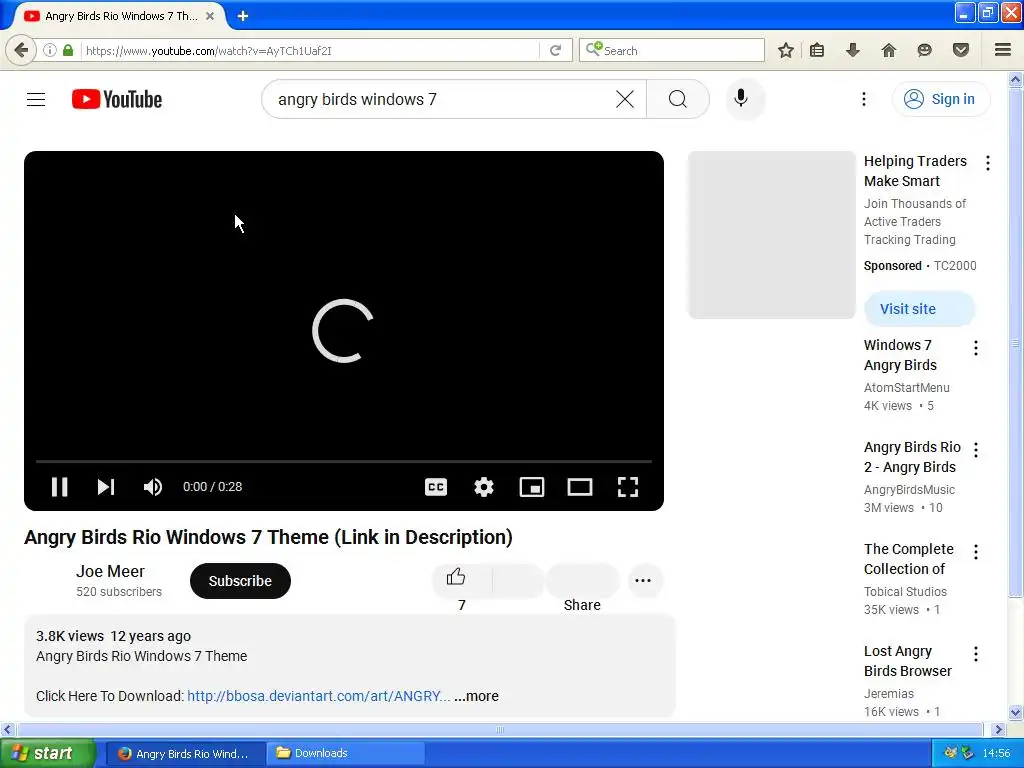Screen dimensions: 1024x768
Task: Subscribe to Joe Meer's channel
Action: pyautogui.click(x=240, y=581)
